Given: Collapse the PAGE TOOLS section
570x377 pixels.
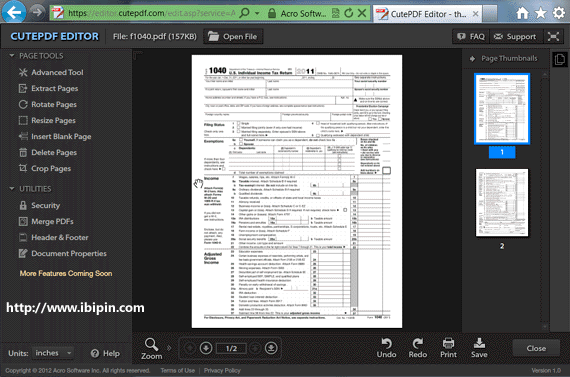Looking at the screenshot, I should pos(12,56).
